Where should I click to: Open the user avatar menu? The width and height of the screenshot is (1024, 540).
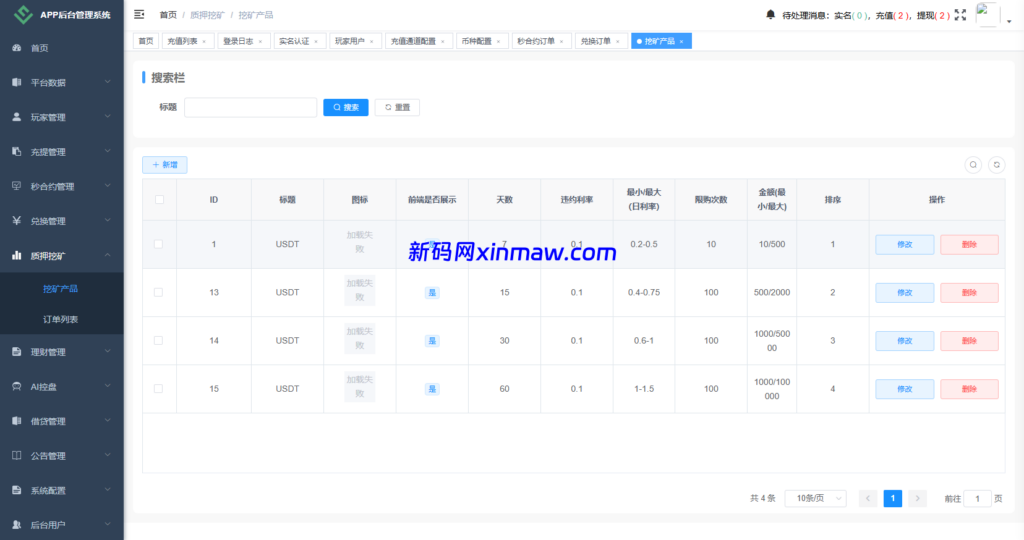987,14
